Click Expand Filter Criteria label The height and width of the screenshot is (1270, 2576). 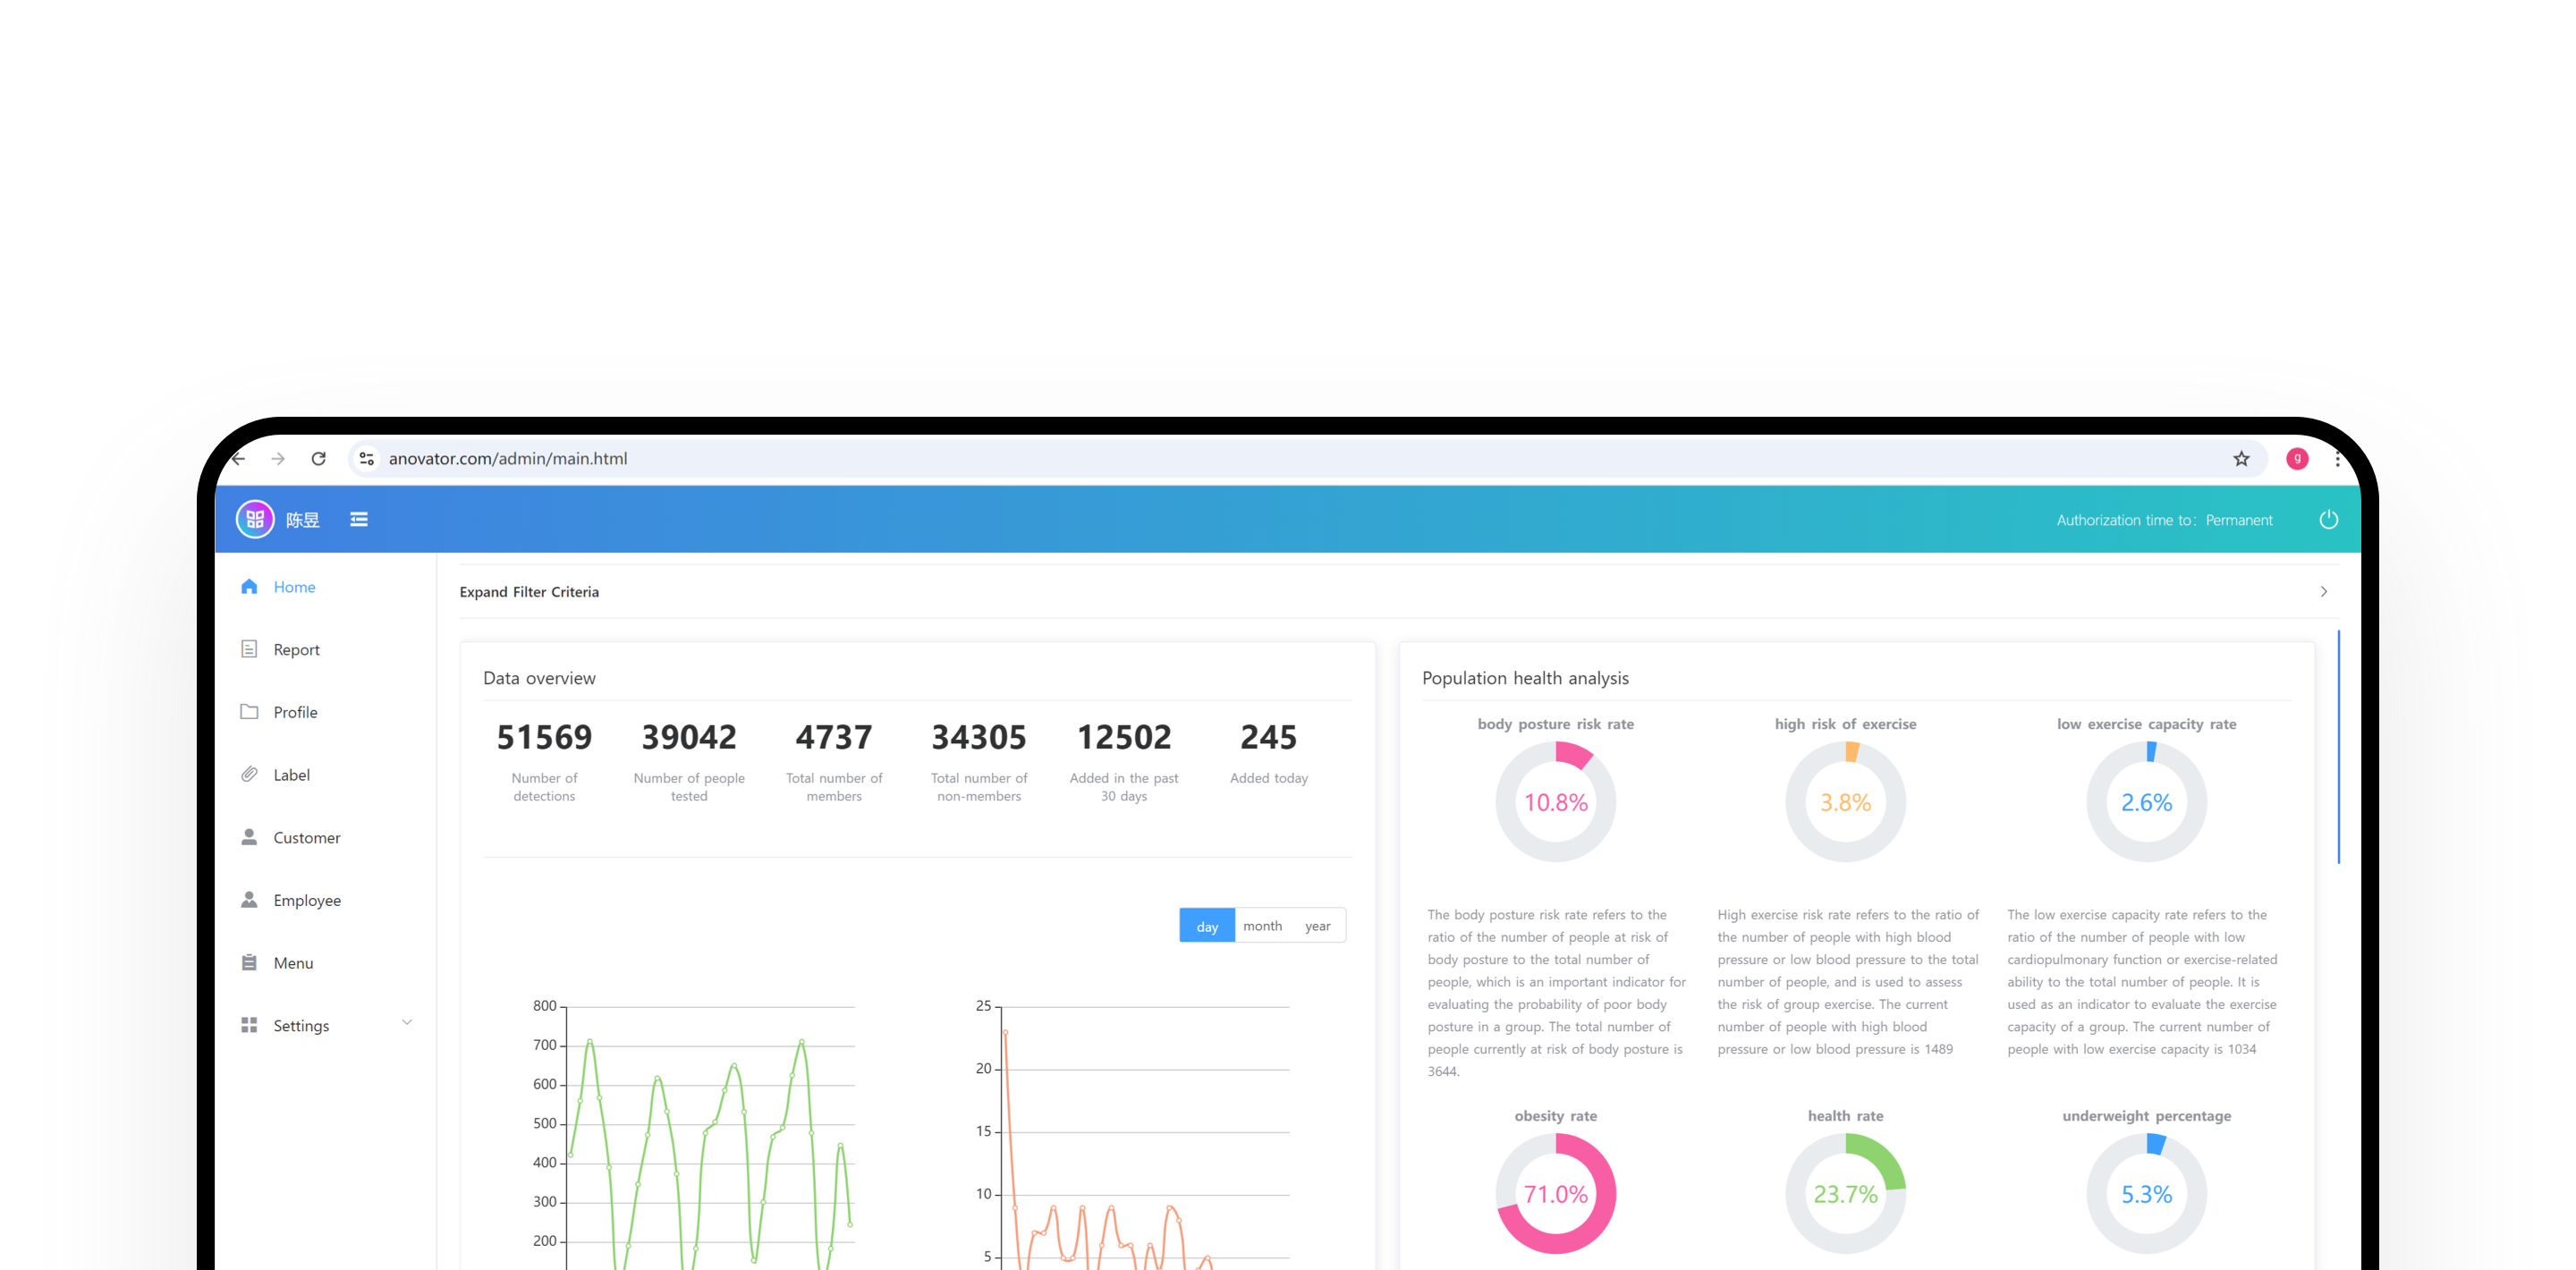pos(529,592)
